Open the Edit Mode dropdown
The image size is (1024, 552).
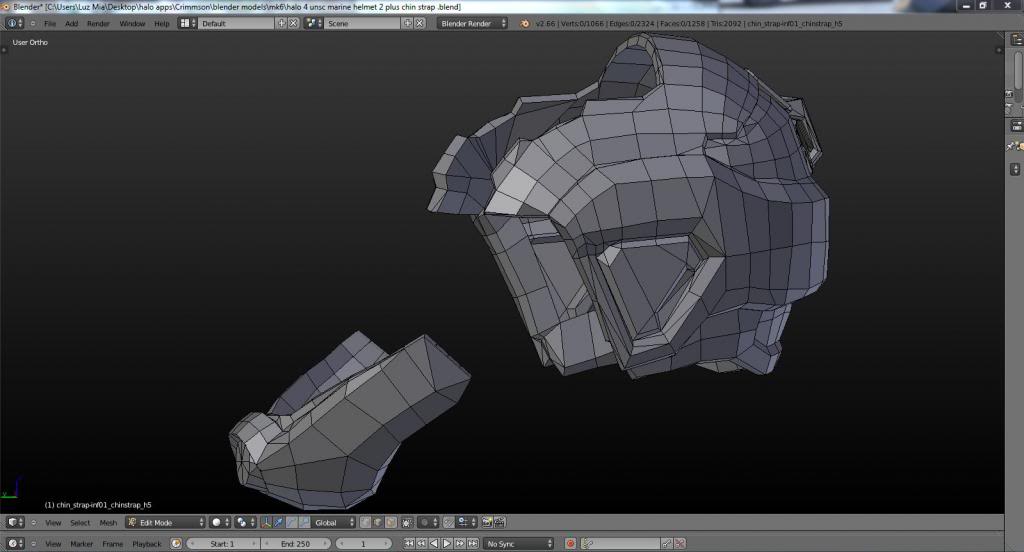click(x=166, y=522)
